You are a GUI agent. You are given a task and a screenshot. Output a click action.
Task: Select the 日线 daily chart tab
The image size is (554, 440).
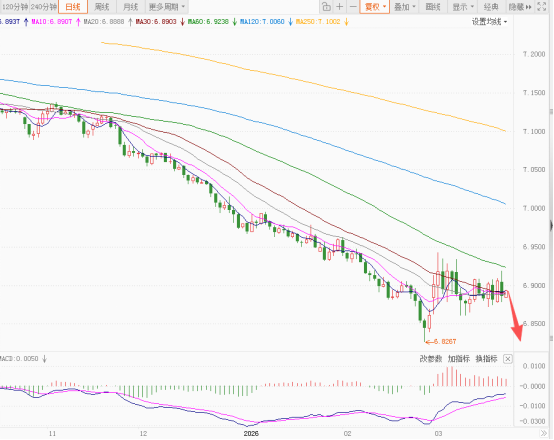tap(73, 7)
